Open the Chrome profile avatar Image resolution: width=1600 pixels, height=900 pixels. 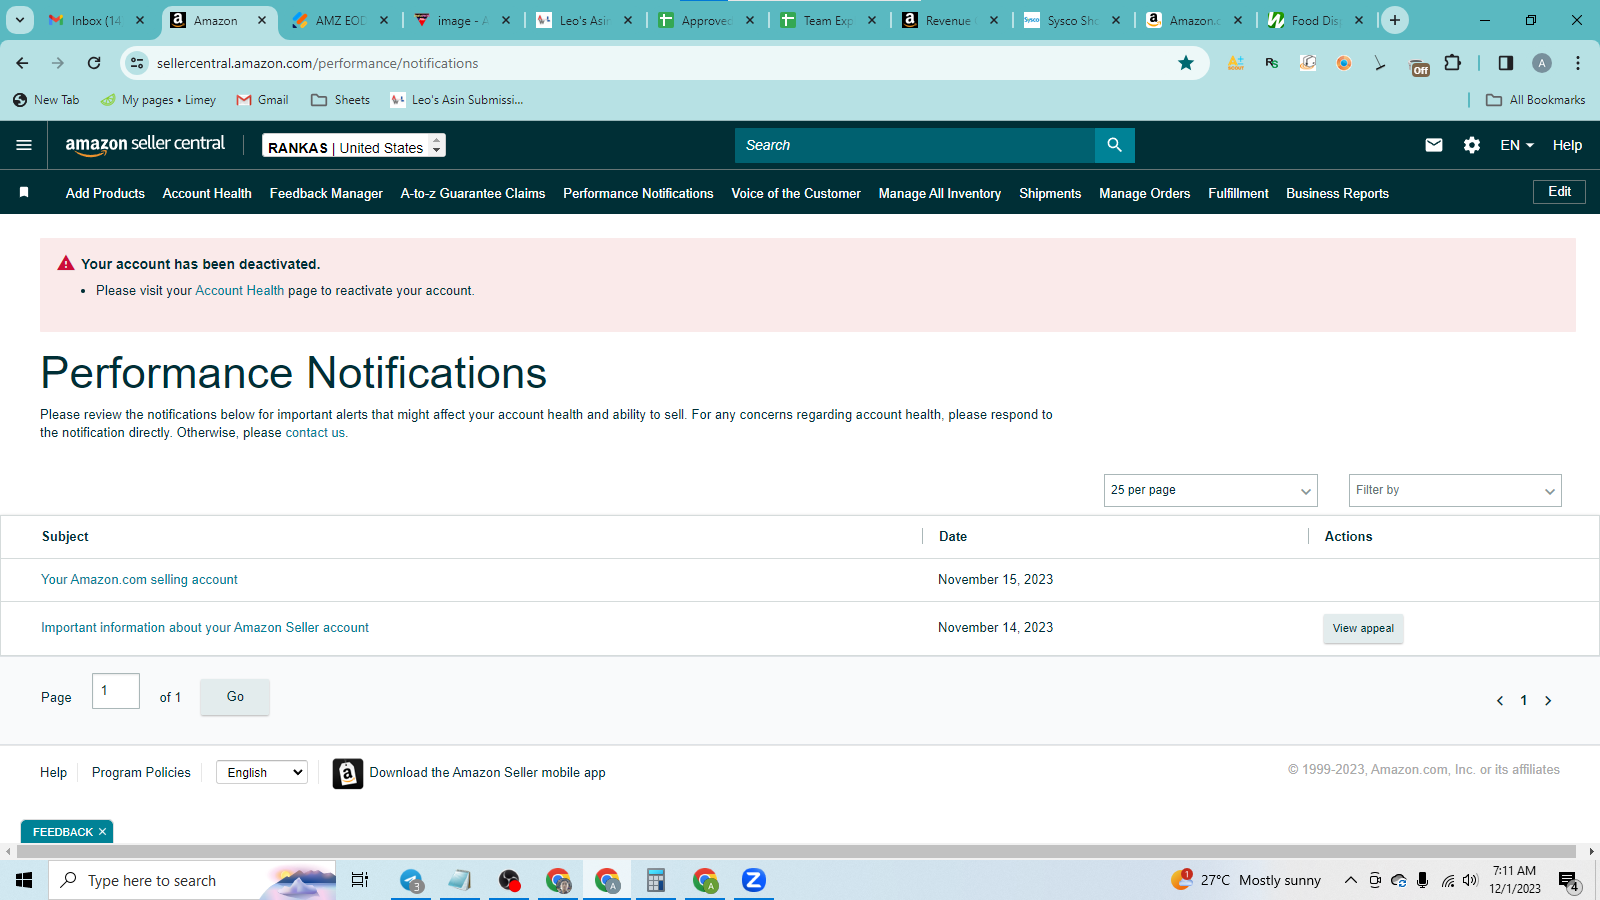coord(1542,63)
